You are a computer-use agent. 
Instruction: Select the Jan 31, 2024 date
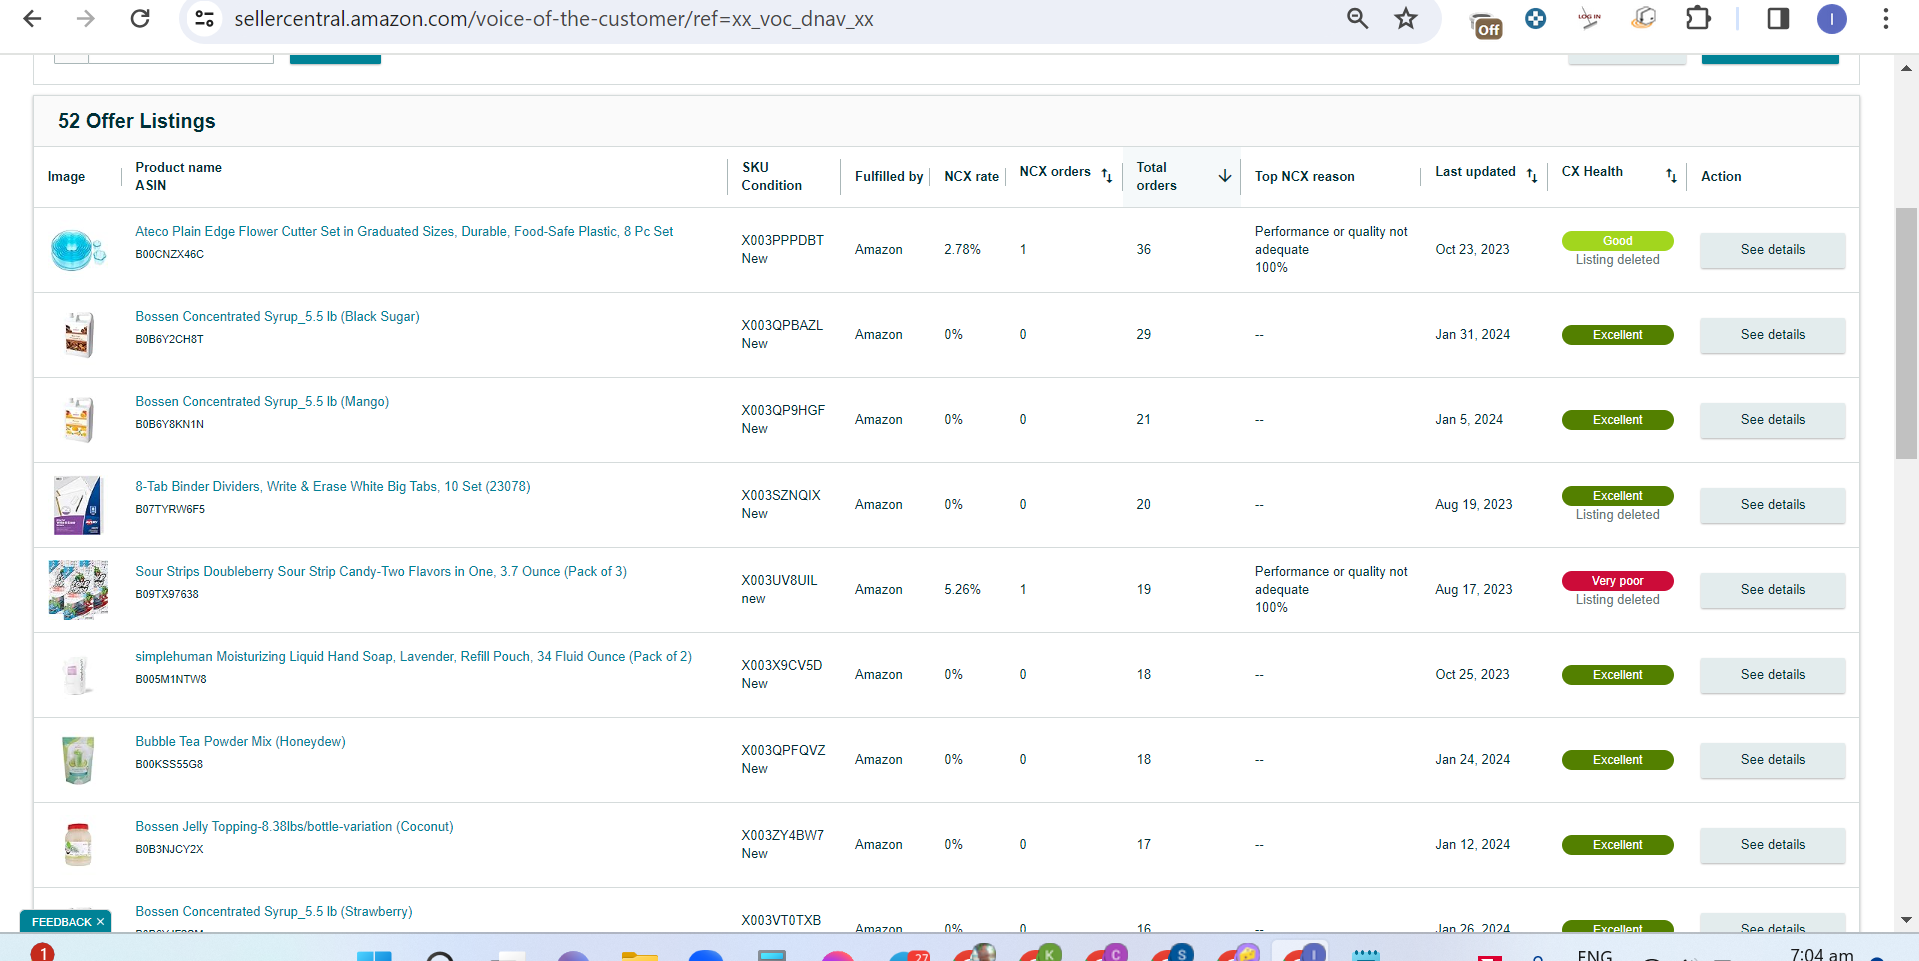click(x=1472, y=335)
